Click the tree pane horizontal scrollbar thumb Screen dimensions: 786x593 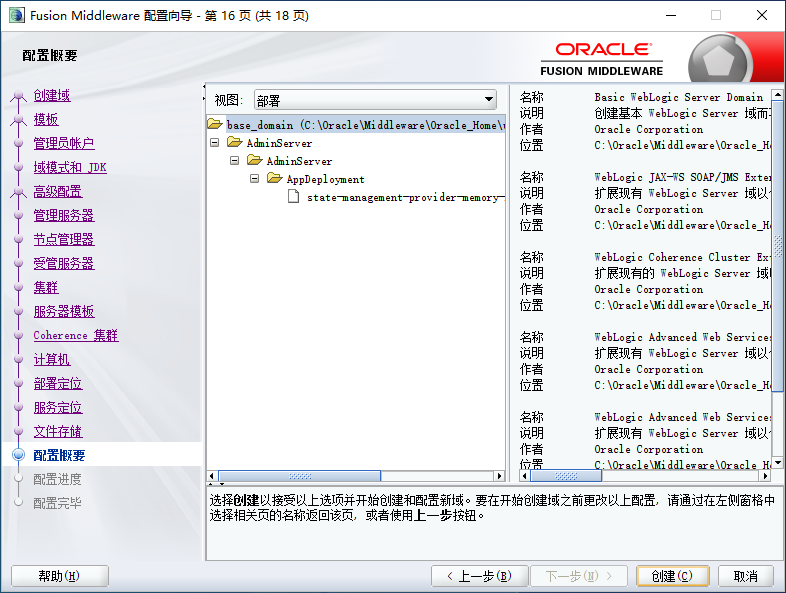[300, 476]
